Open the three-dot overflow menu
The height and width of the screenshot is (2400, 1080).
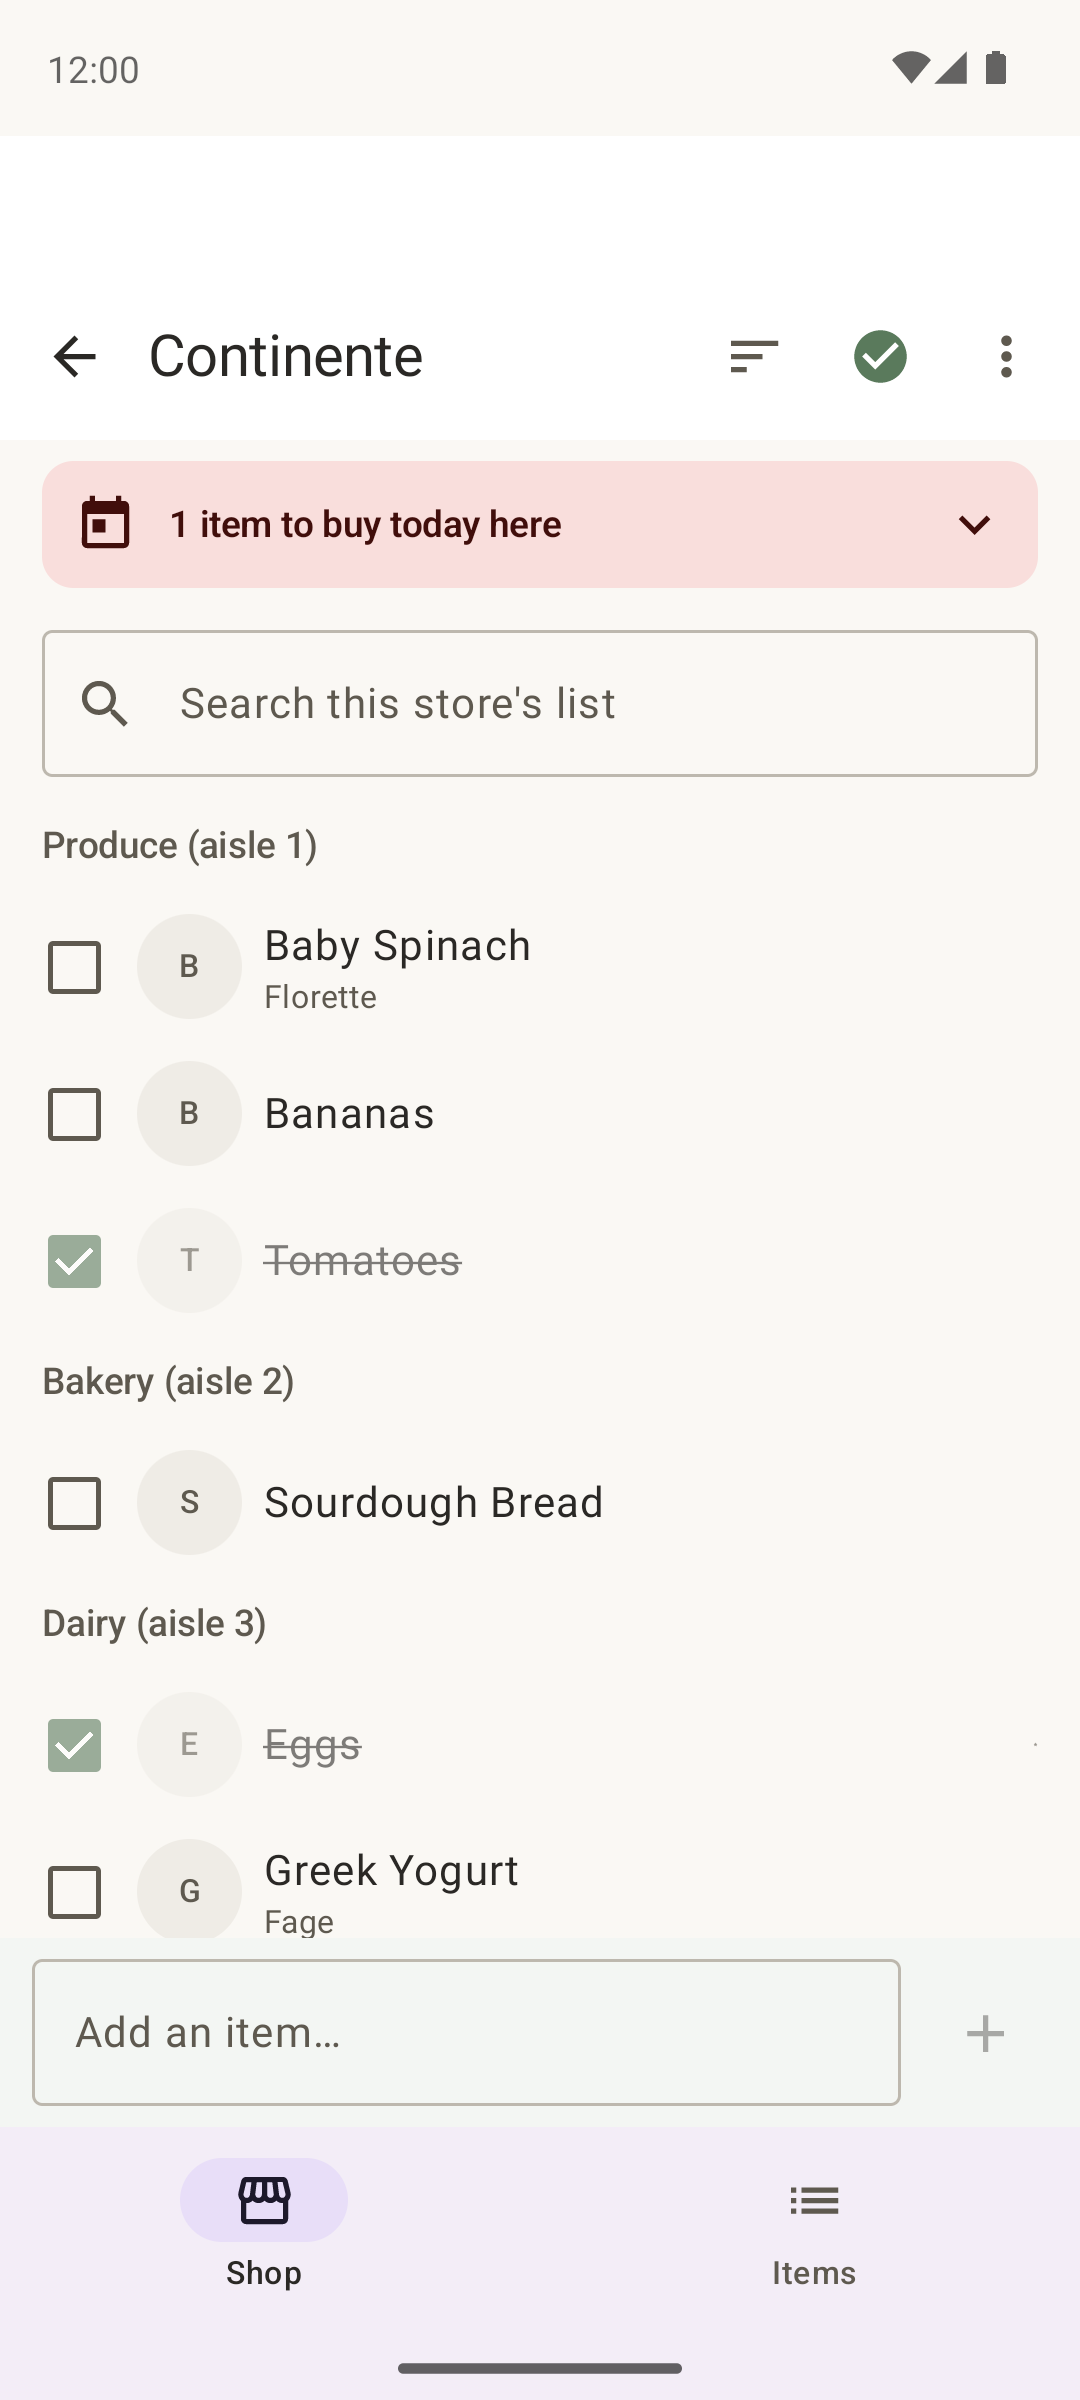(1006, 356)
